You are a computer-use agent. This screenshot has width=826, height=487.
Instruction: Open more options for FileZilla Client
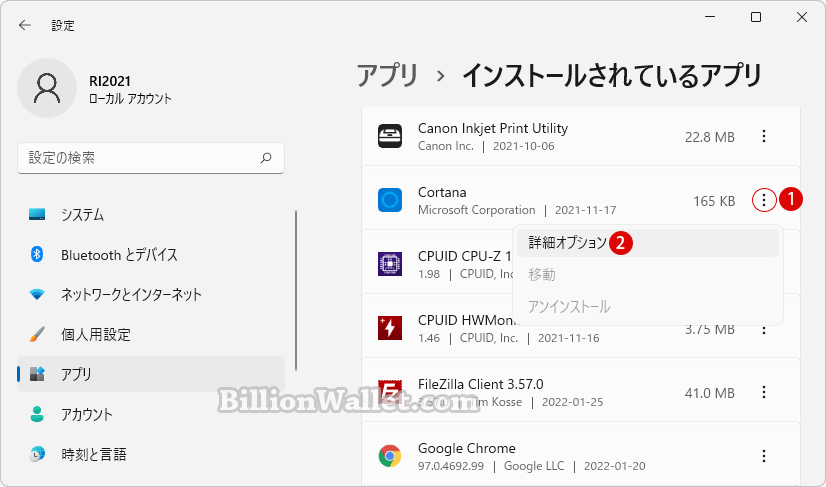pos(764,392)
